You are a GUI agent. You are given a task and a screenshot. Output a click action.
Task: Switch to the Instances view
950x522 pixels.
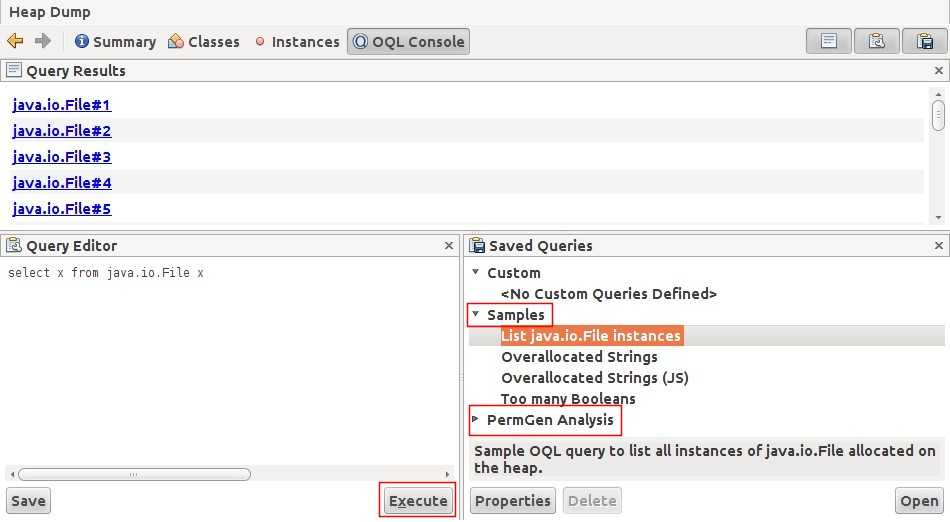point(297,42)
